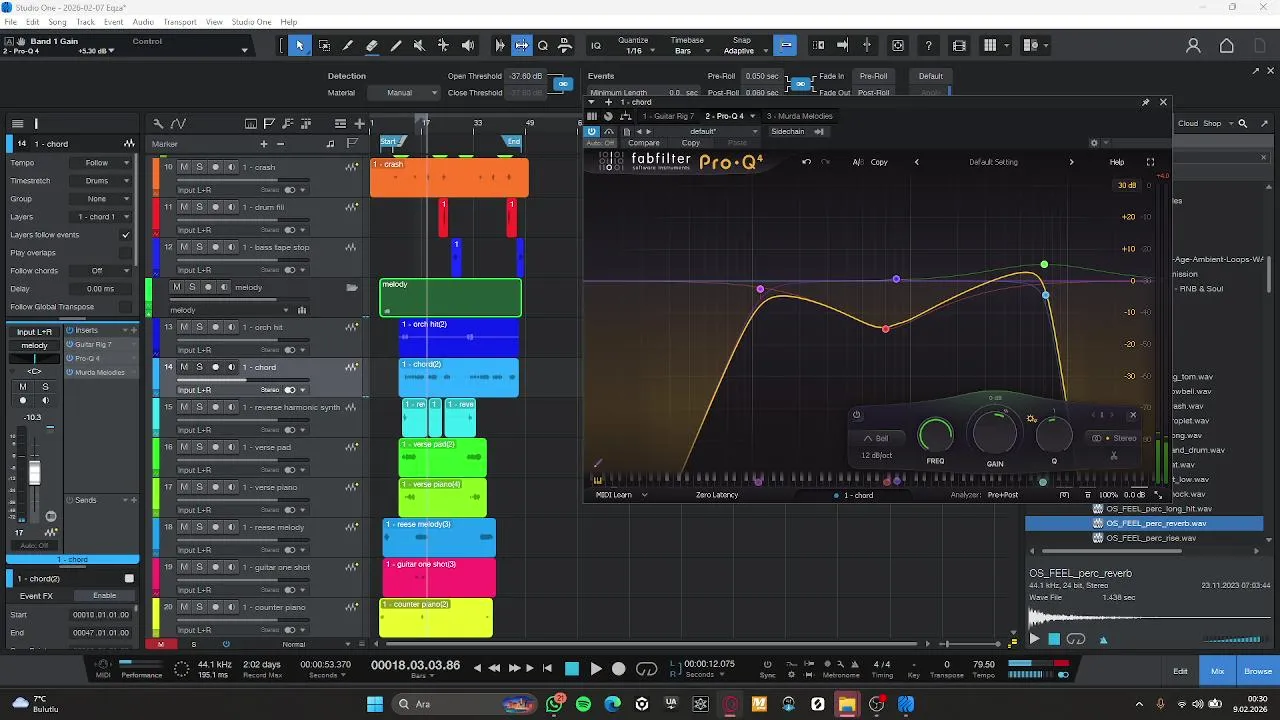Click channel volume fader in inspector
This screenshot has width=1280, height=720.
tap(35, 473)
